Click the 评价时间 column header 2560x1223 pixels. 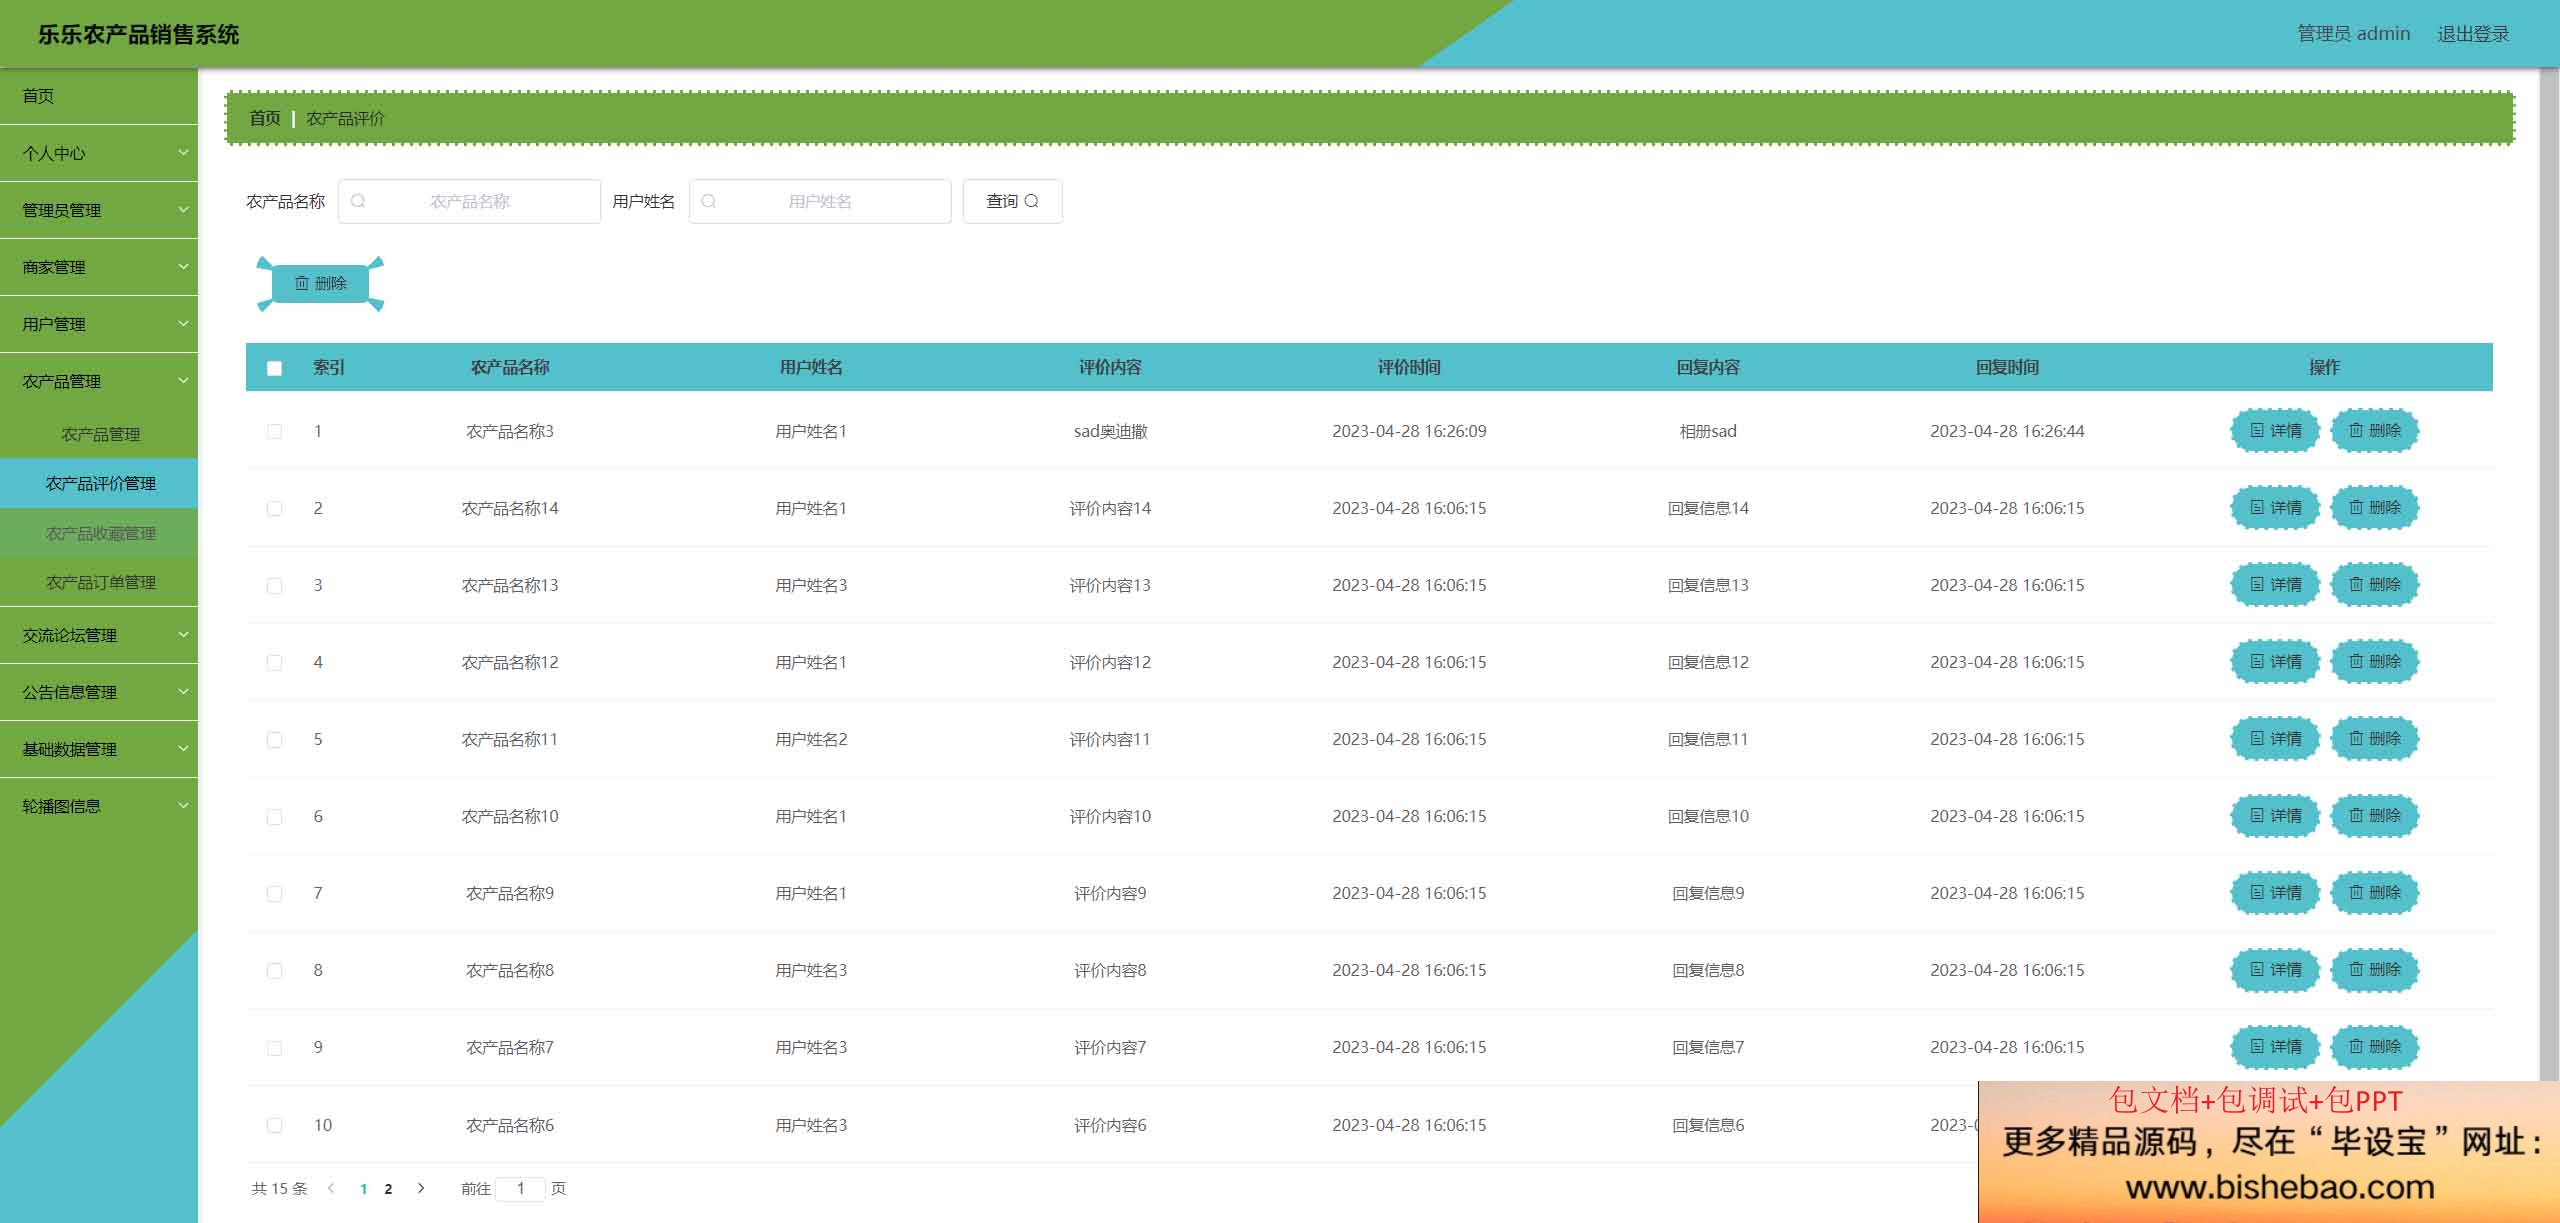(1409, 367)
